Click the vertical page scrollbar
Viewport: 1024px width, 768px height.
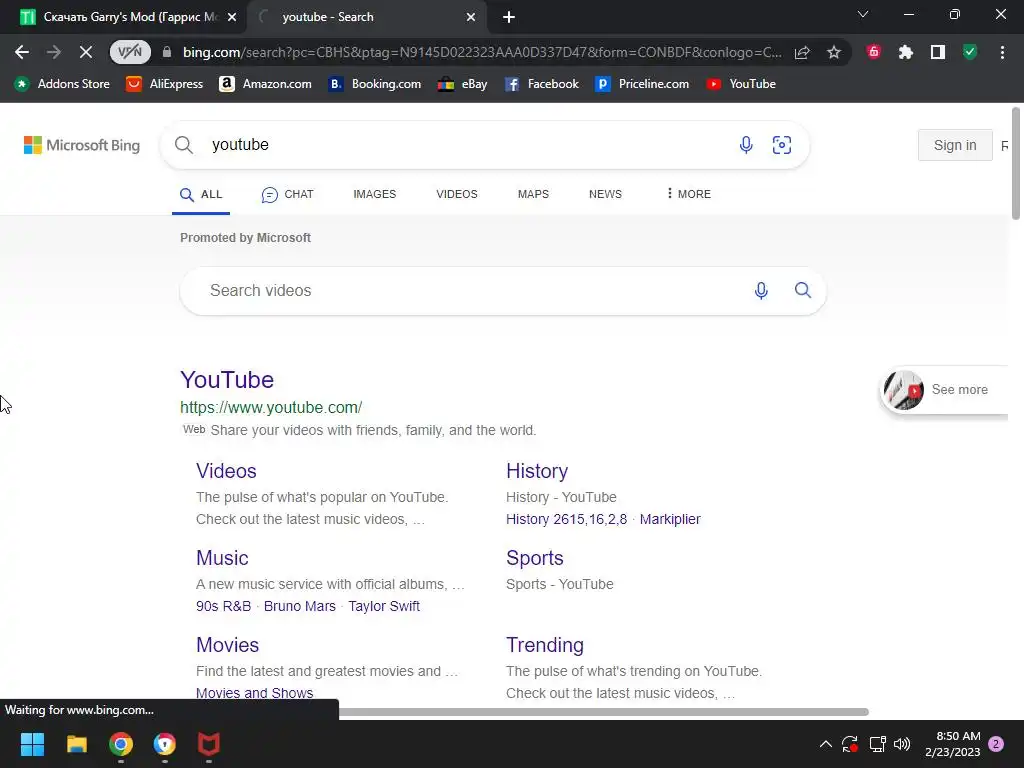1016,163
